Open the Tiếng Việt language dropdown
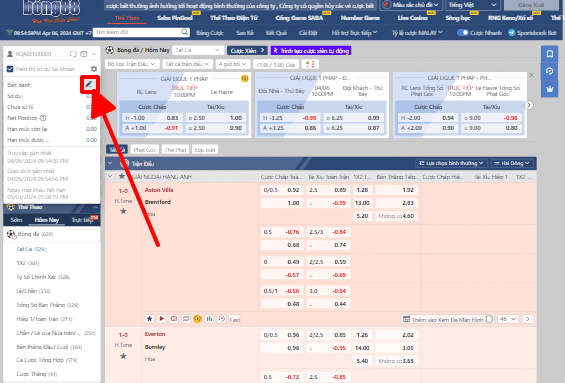The image size is (565, 383). [472, 5]
